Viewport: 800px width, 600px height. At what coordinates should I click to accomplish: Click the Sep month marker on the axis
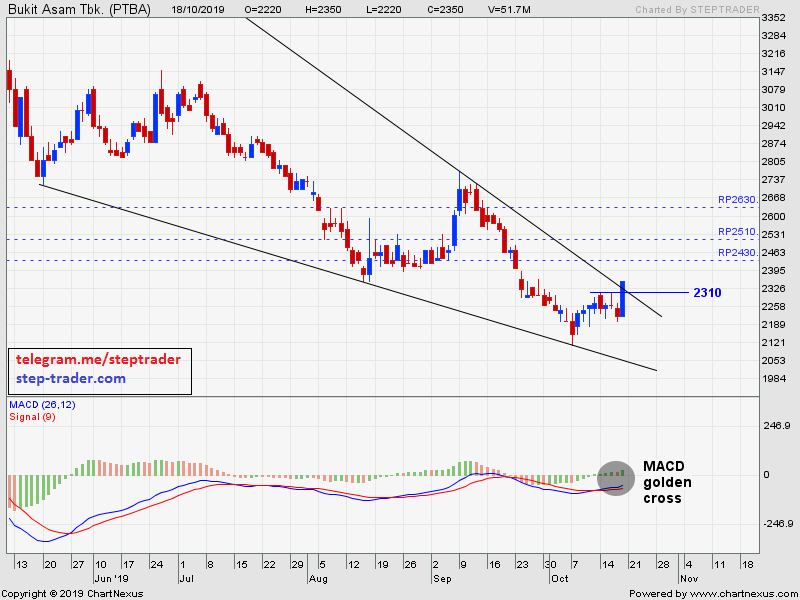pos(442,578)
